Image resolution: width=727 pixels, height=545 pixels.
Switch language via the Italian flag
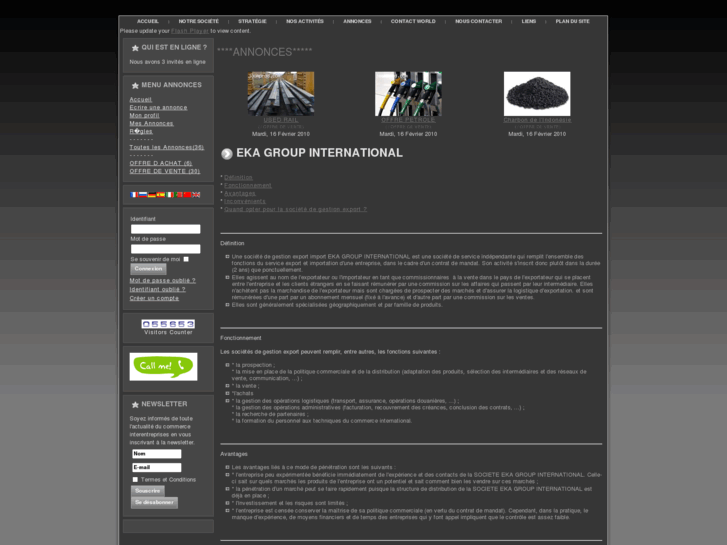pos(170,195)
